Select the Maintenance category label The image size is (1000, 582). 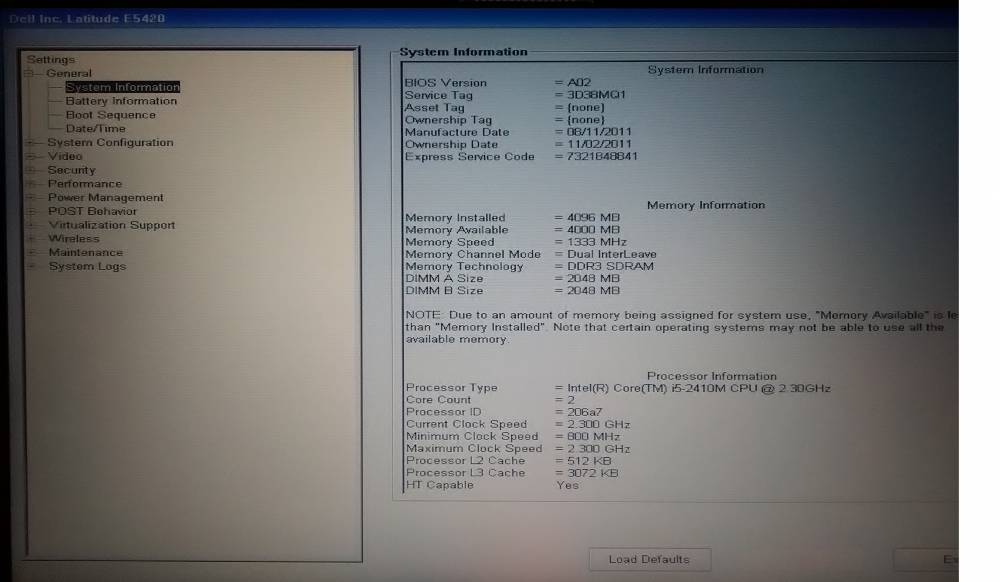(86, 252)
